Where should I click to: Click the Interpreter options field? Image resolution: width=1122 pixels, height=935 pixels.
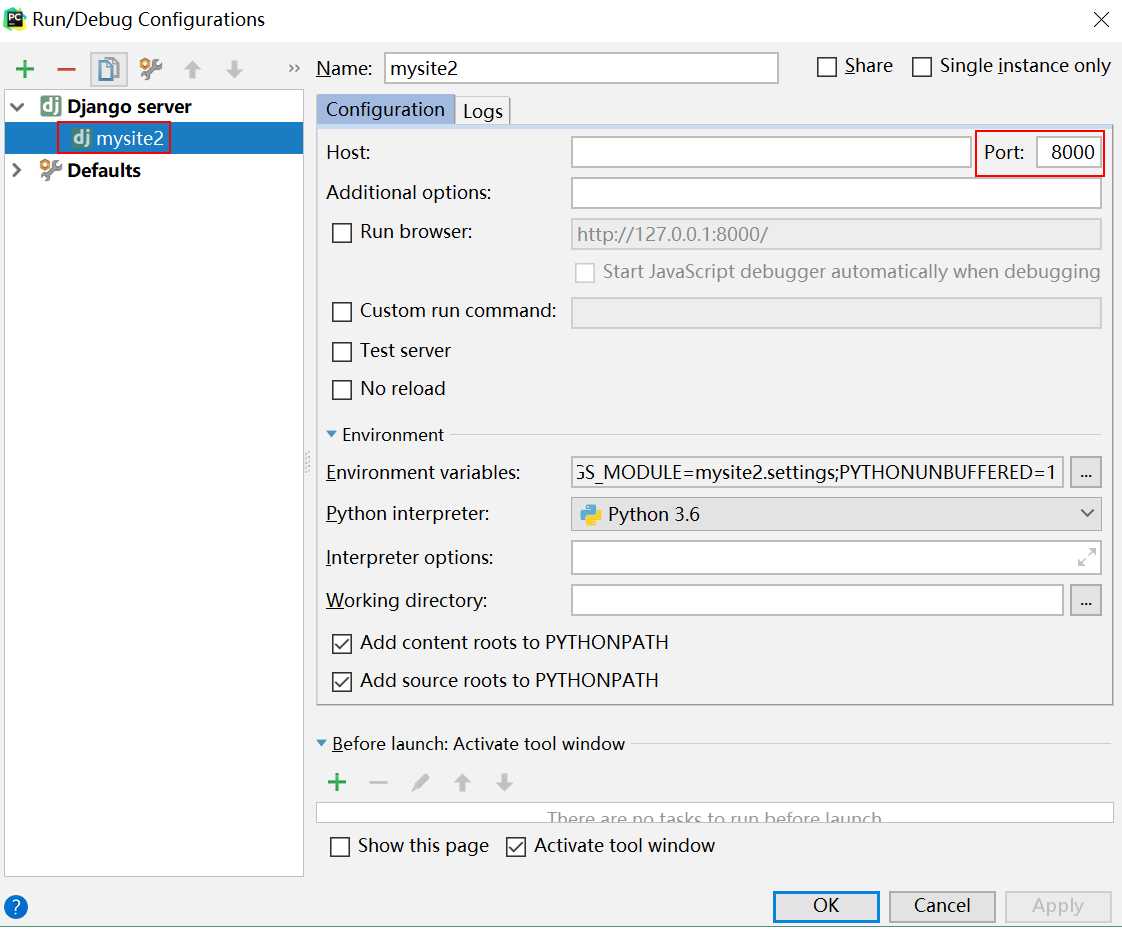(x=836, y=557)
